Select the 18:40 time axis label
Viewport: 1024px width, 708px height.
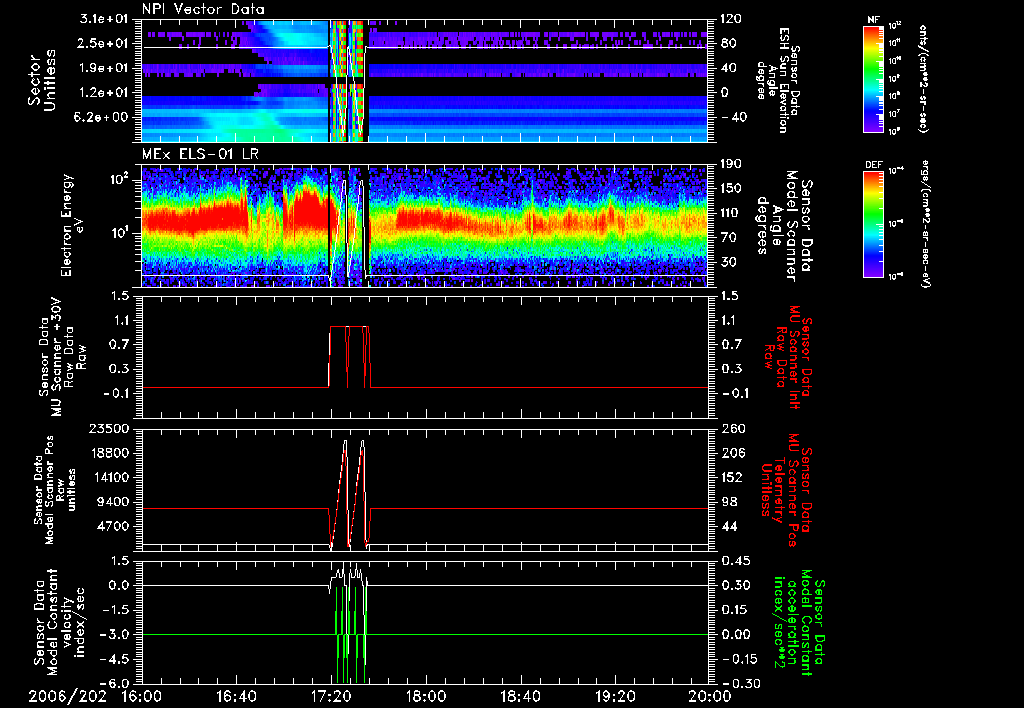pyautogui.click(x=520, y=695)
